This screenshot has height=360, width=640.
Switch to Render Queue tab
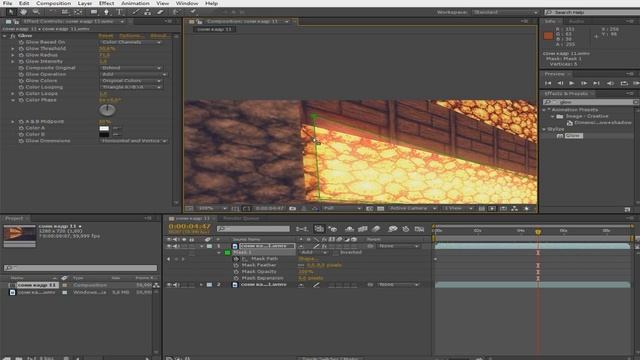pos(241,219)
